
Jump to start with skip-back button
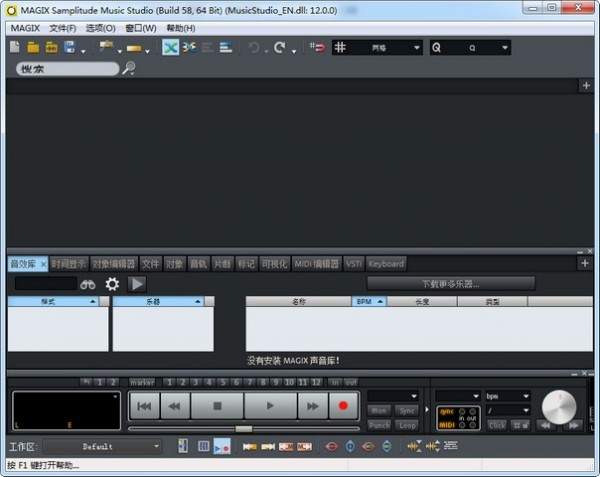click(x=144, y=406)
